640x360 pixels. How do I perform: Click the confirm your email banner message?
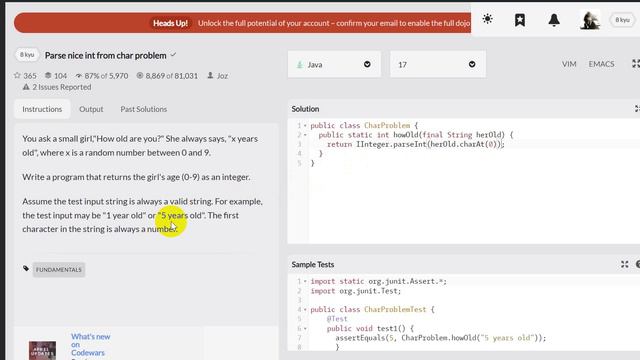pos(334,23)
